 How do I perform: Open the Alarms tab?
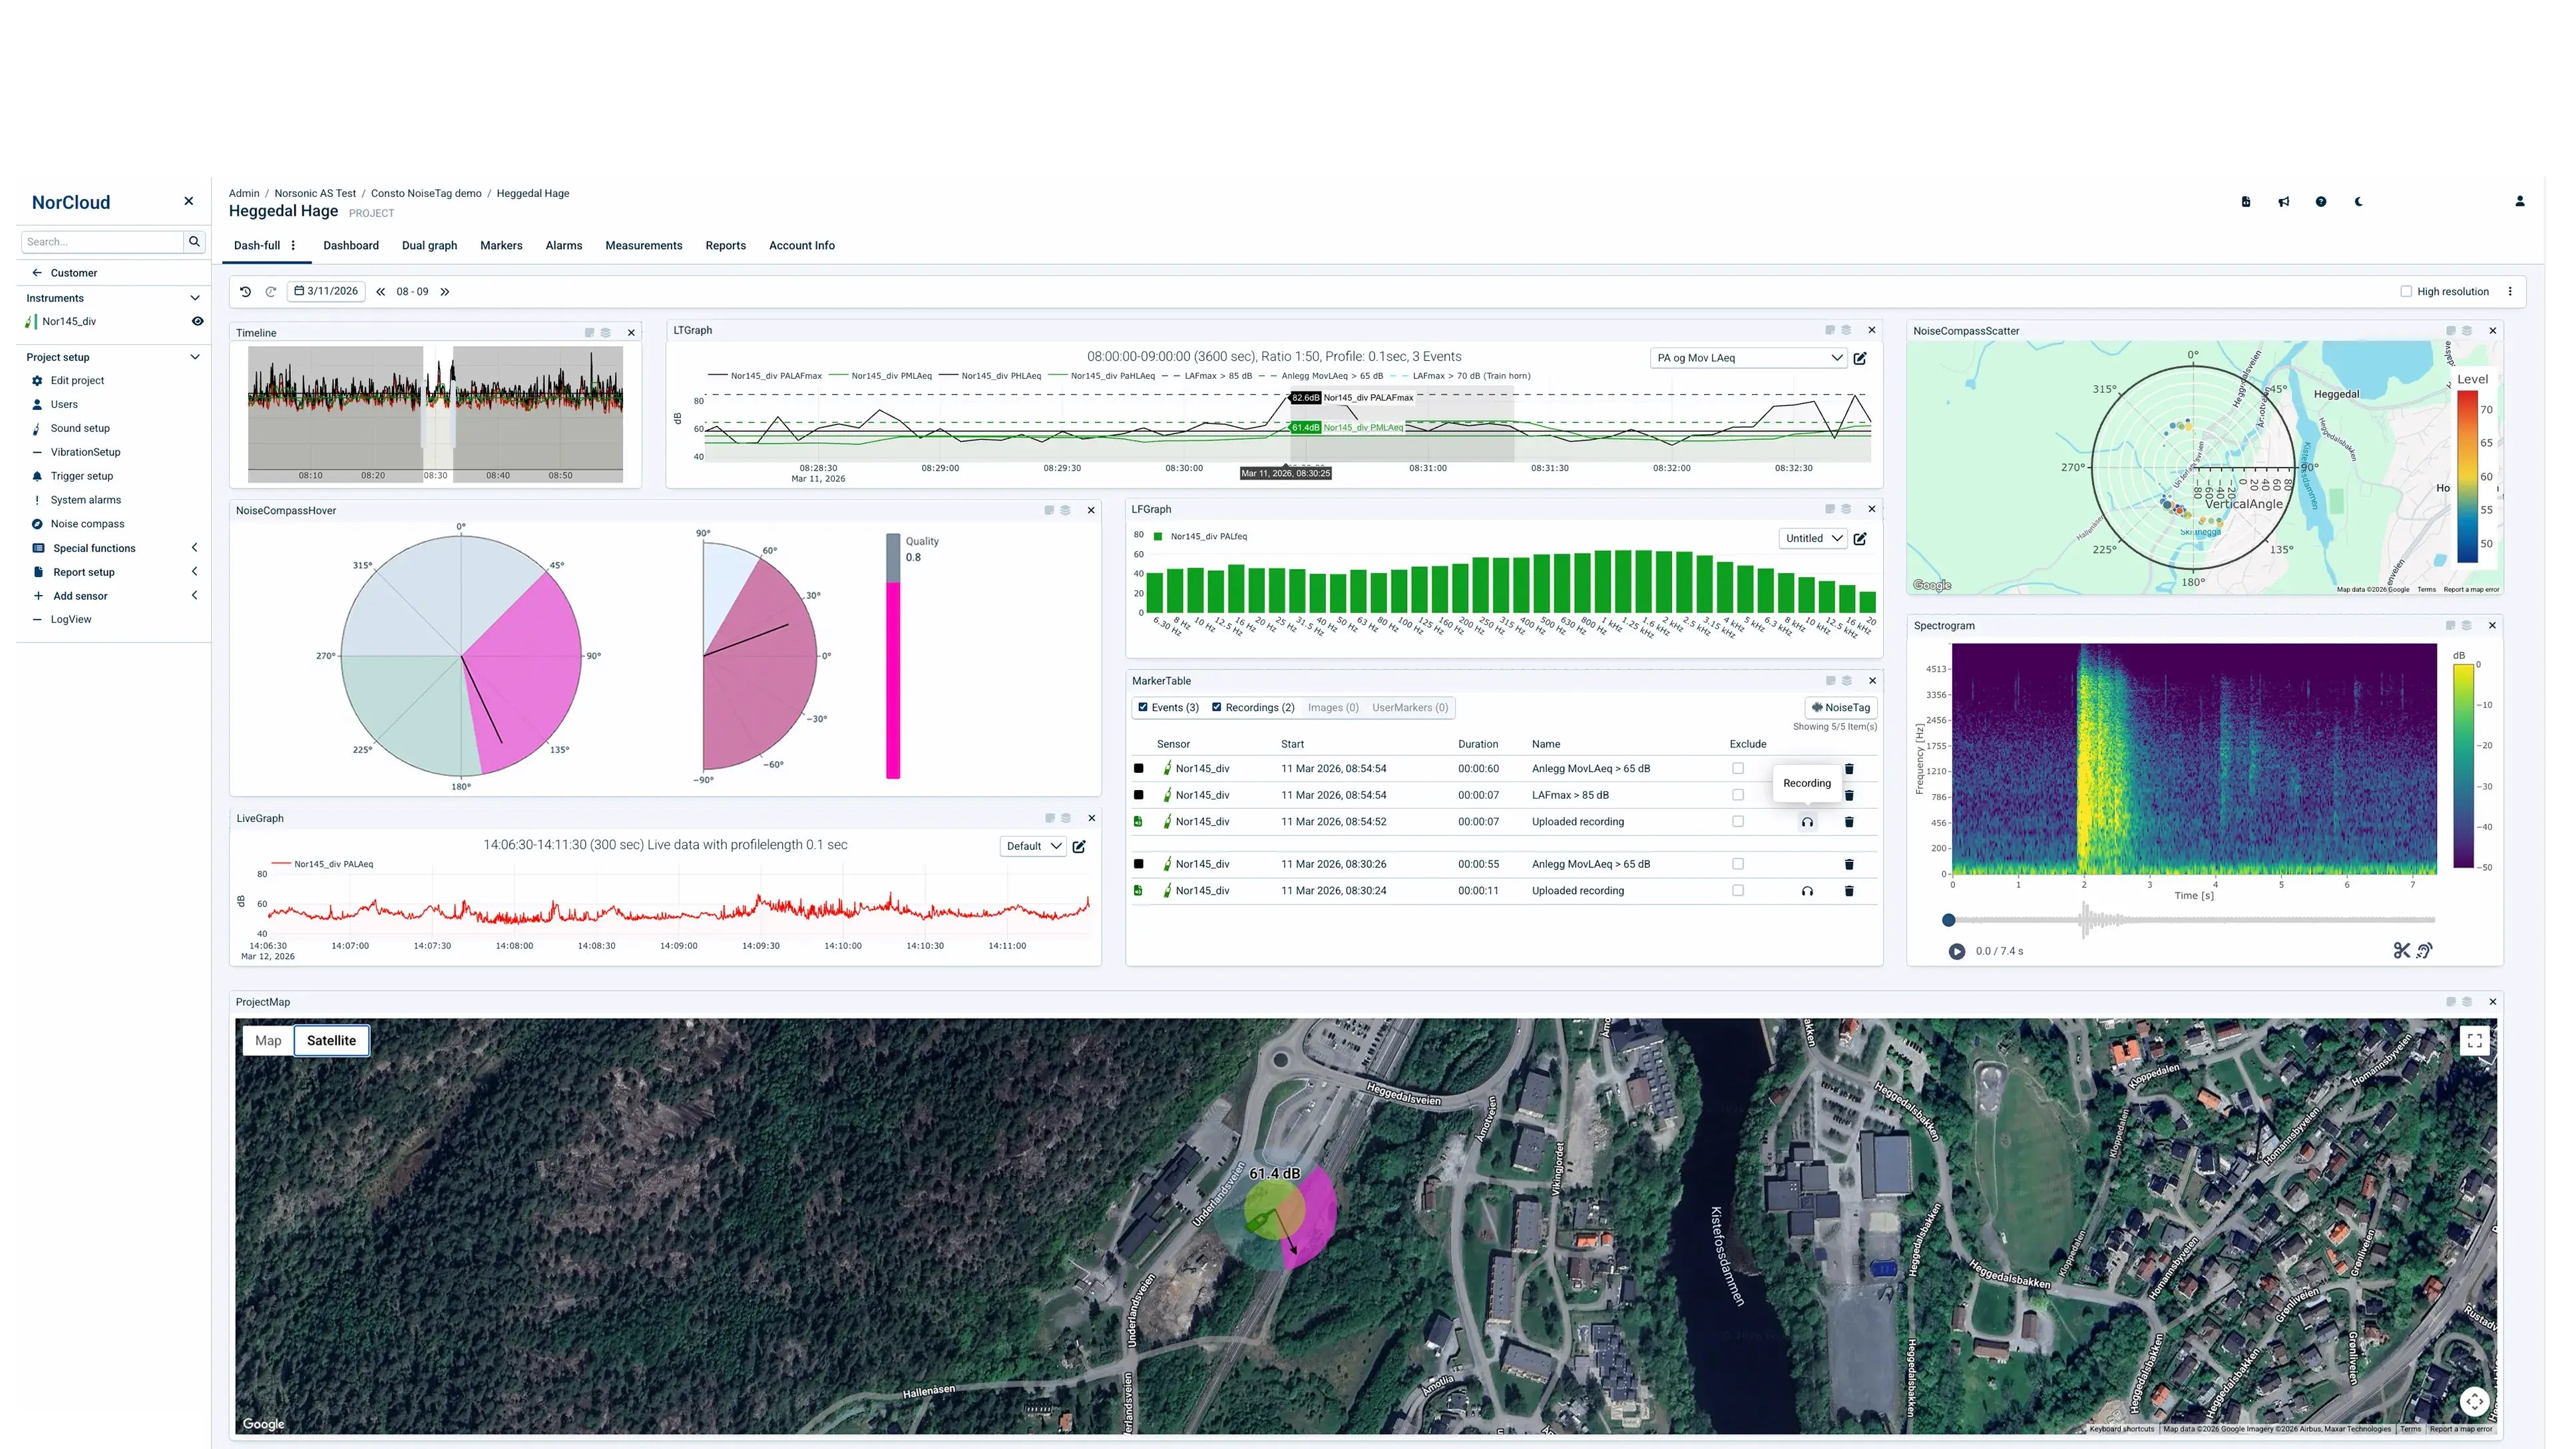pos(564,246)
